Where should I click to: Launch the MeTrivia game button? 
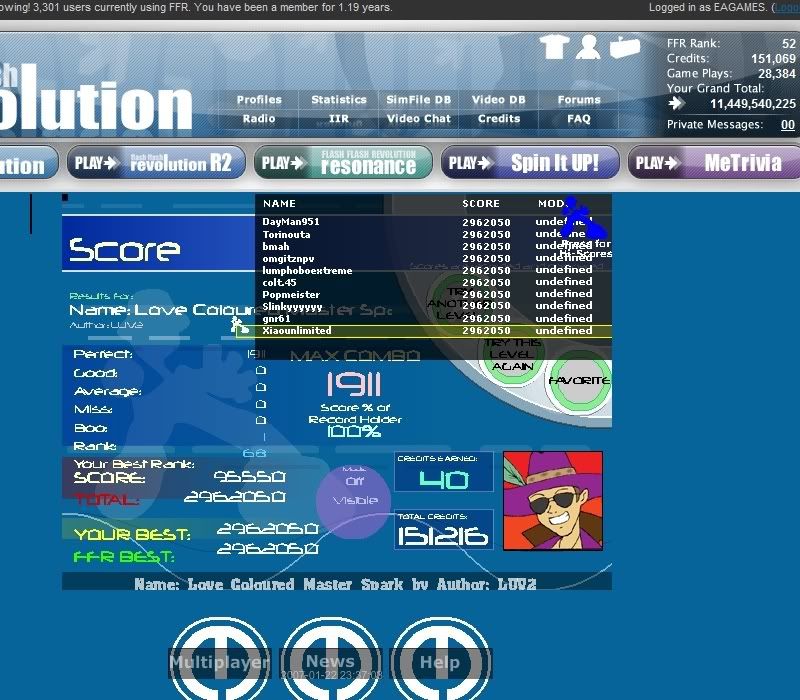tap(715, 163)
